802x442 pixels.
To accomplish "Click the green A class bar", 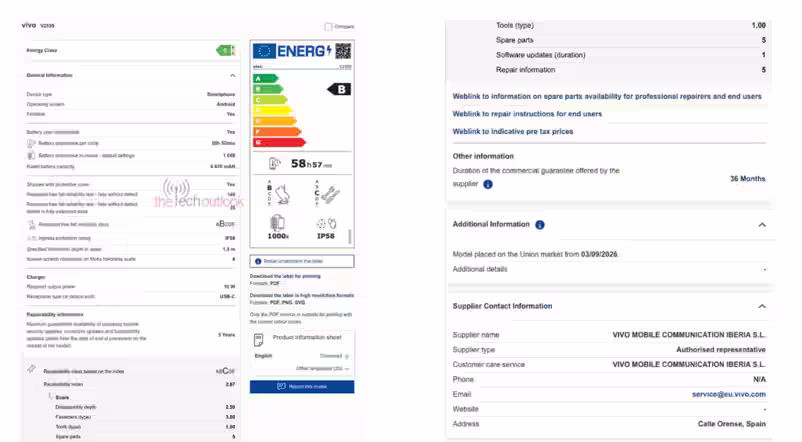I will click(265, 78).
